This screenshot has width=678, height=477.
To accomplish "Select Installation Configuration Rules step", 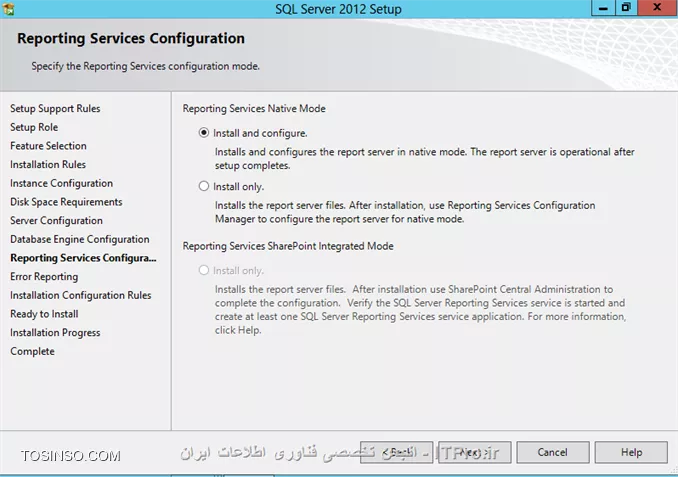I will tap(81, 295).
